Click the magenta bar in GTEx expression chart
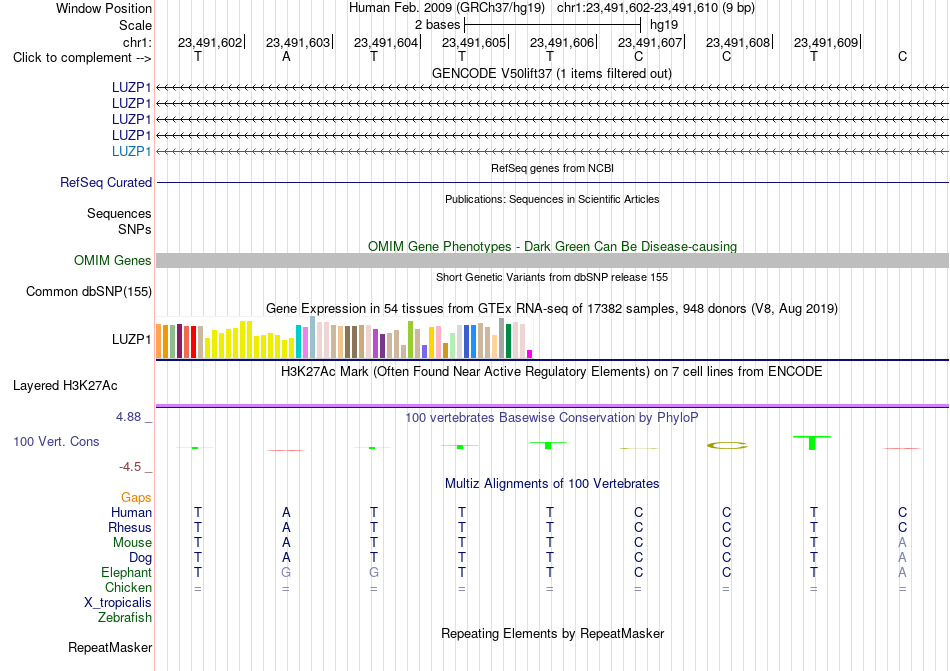 click(530, 354)
